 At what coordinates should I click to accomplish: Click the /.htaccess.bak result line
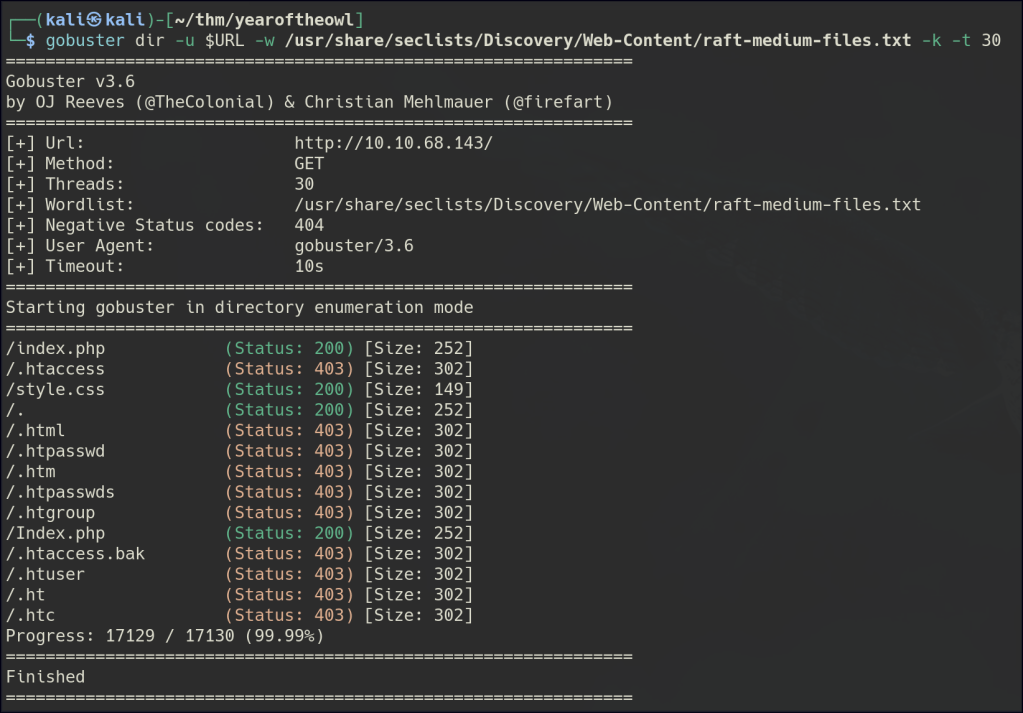pyautogui.click(x=75, y=553)
